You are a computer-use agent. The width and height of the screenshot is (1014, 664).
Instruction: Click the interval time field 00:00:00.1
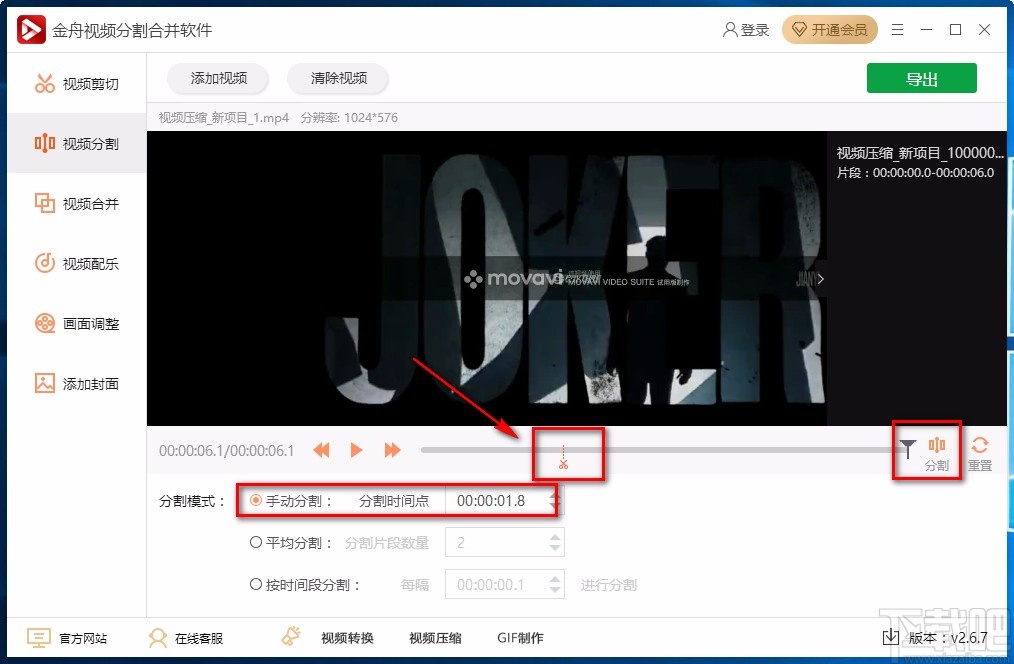497,584
